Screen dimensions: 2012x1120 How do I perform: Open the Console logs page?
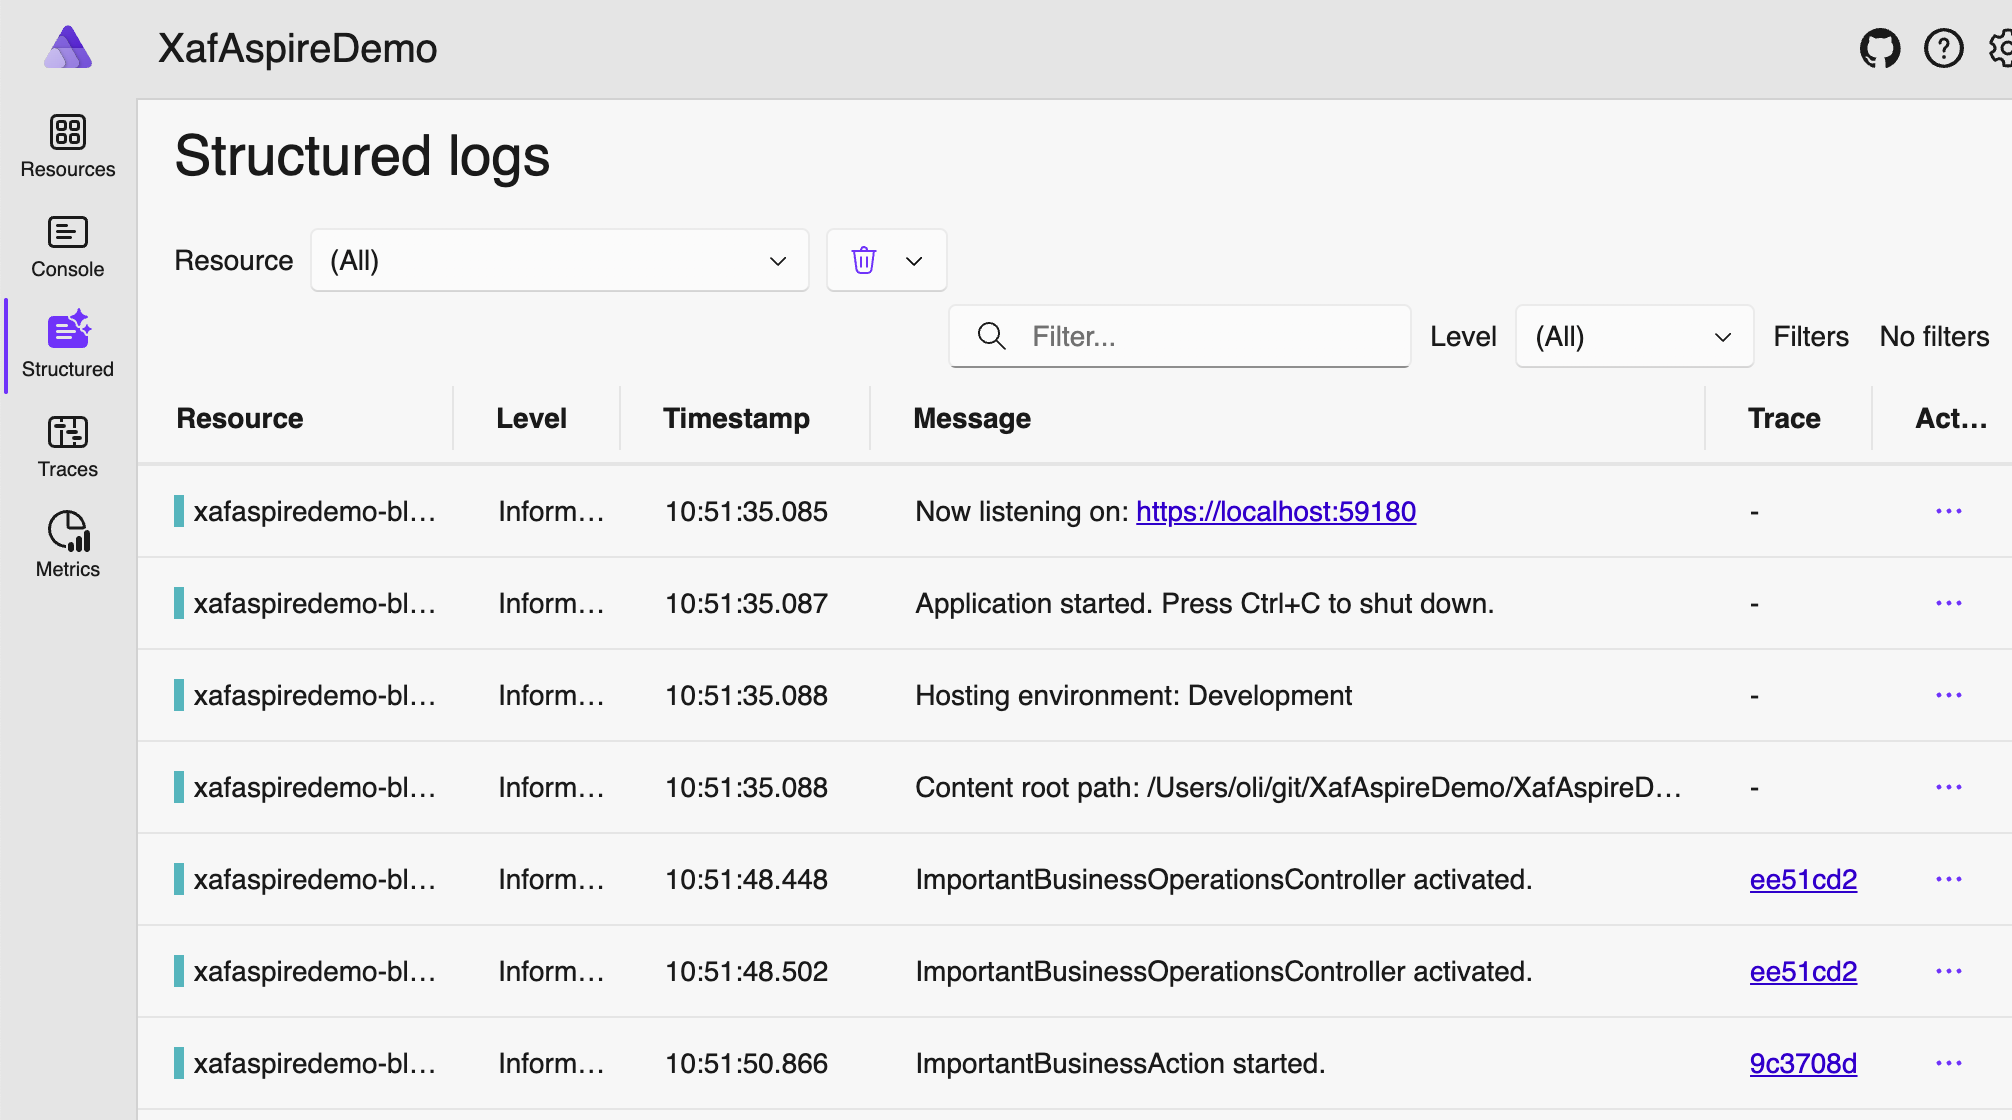[67, 246]
